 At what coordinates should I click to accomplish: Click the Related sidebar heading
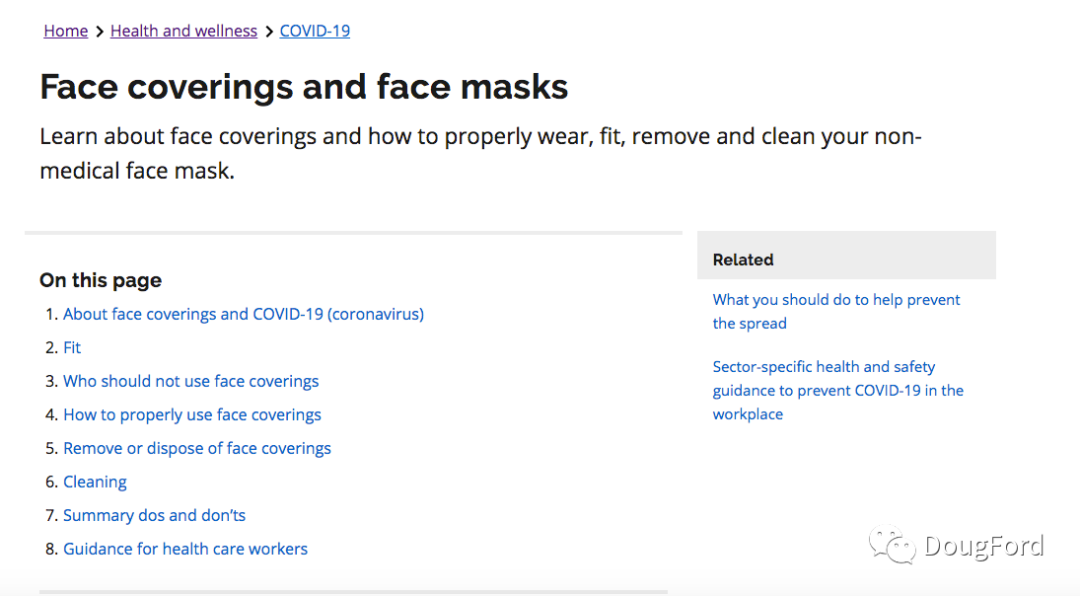pyautogui.click(x=743, y=260)
